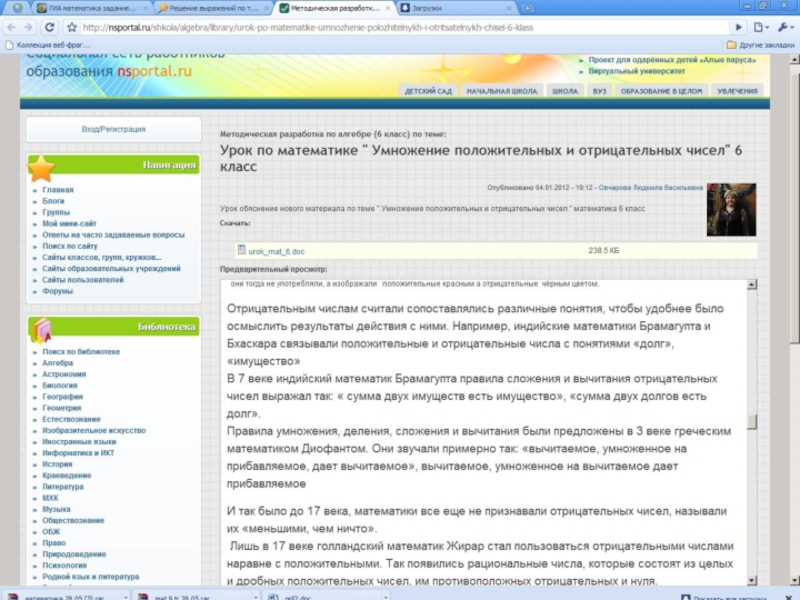Open the Другие закладки bookmarks folder

(x=760, y=45)
